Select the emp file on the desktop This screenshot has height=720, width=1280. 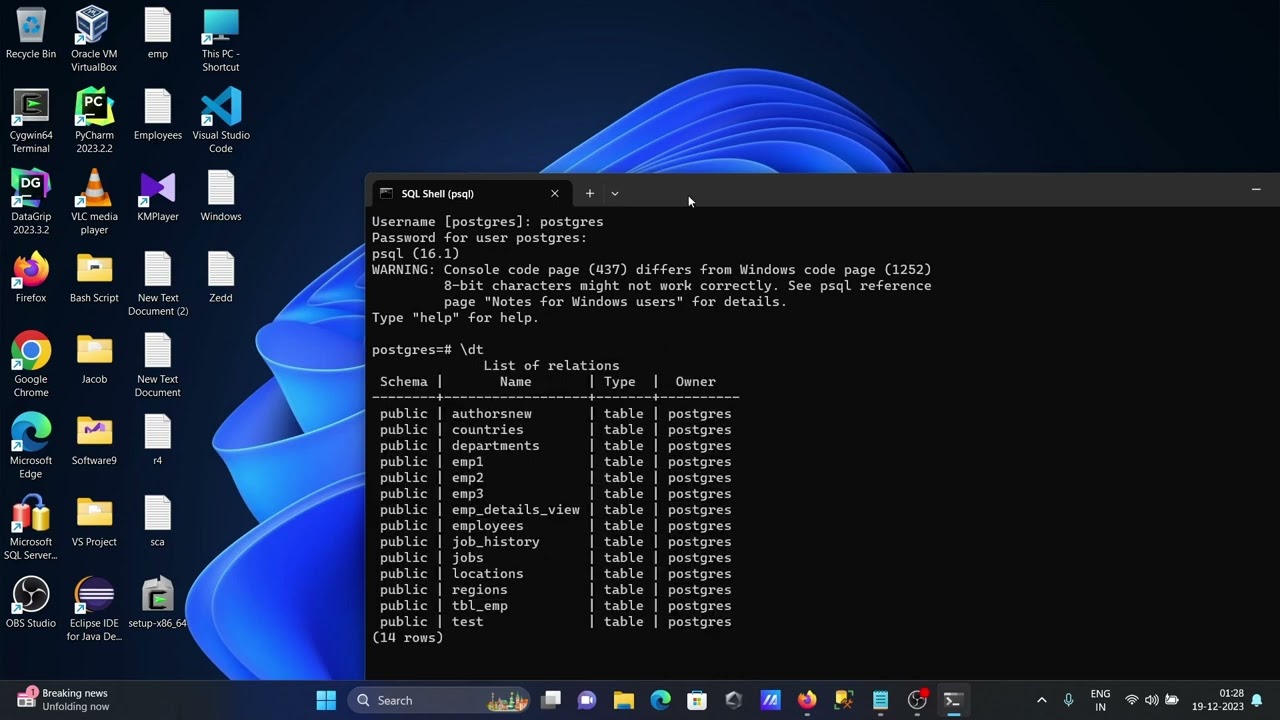(x=158, y=34)
